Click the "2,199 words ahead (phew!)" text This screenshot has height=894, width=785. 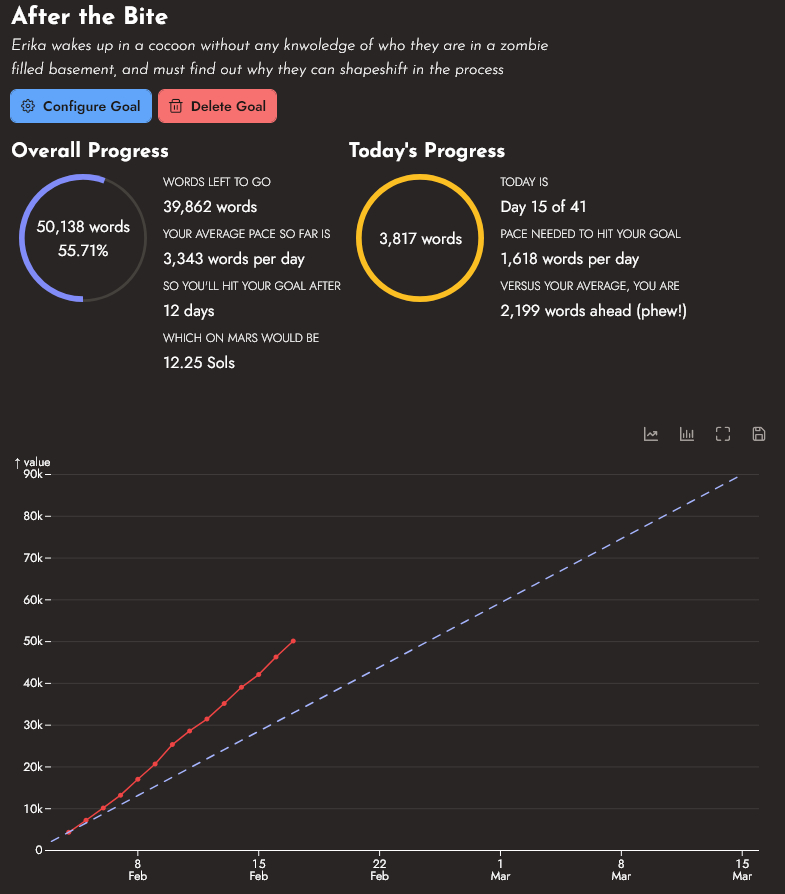(x=593, y=311)
